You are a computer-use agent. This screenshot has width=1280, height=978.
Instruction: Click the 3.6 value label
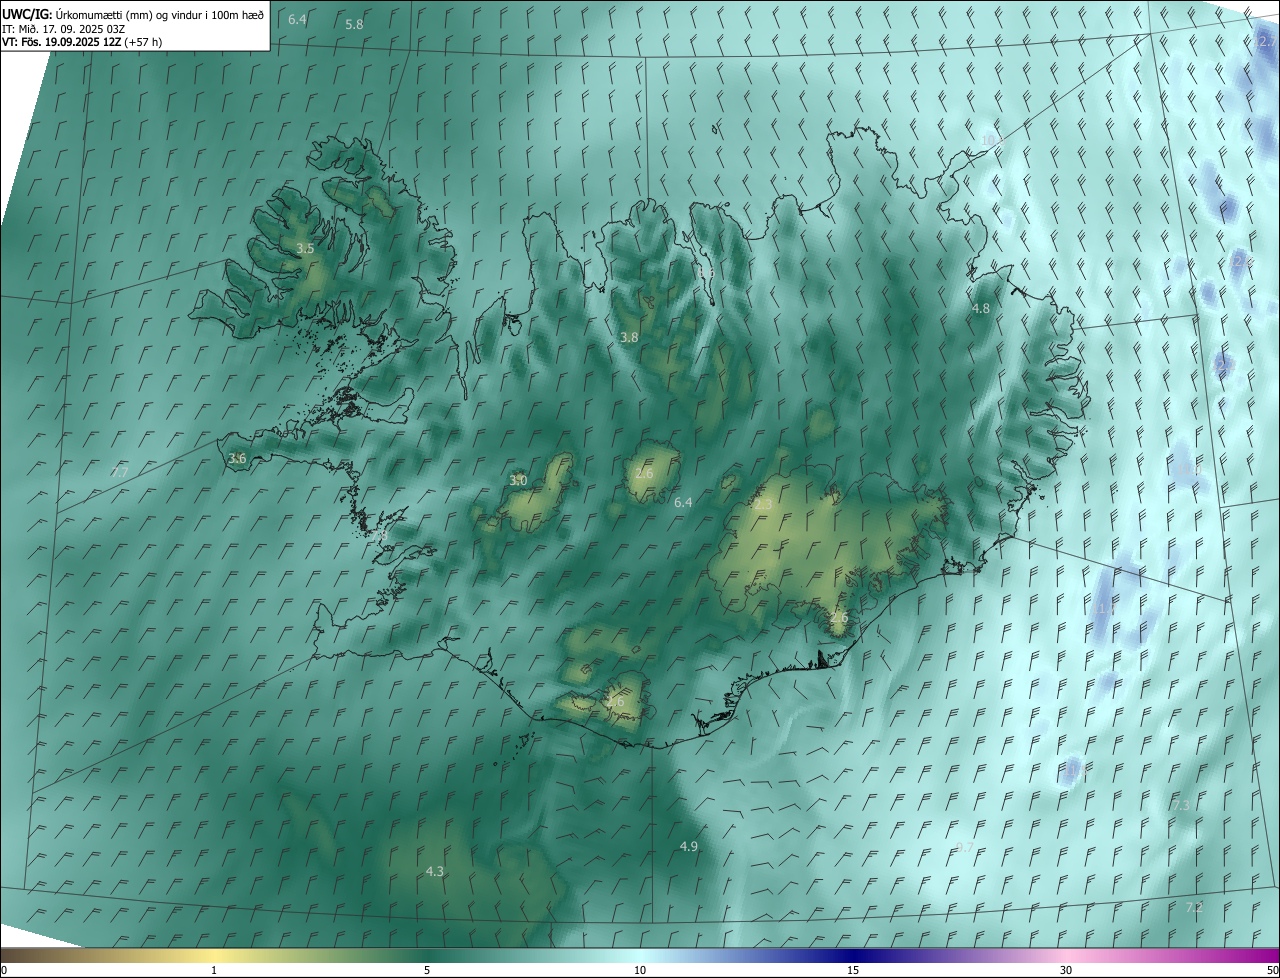237,458
